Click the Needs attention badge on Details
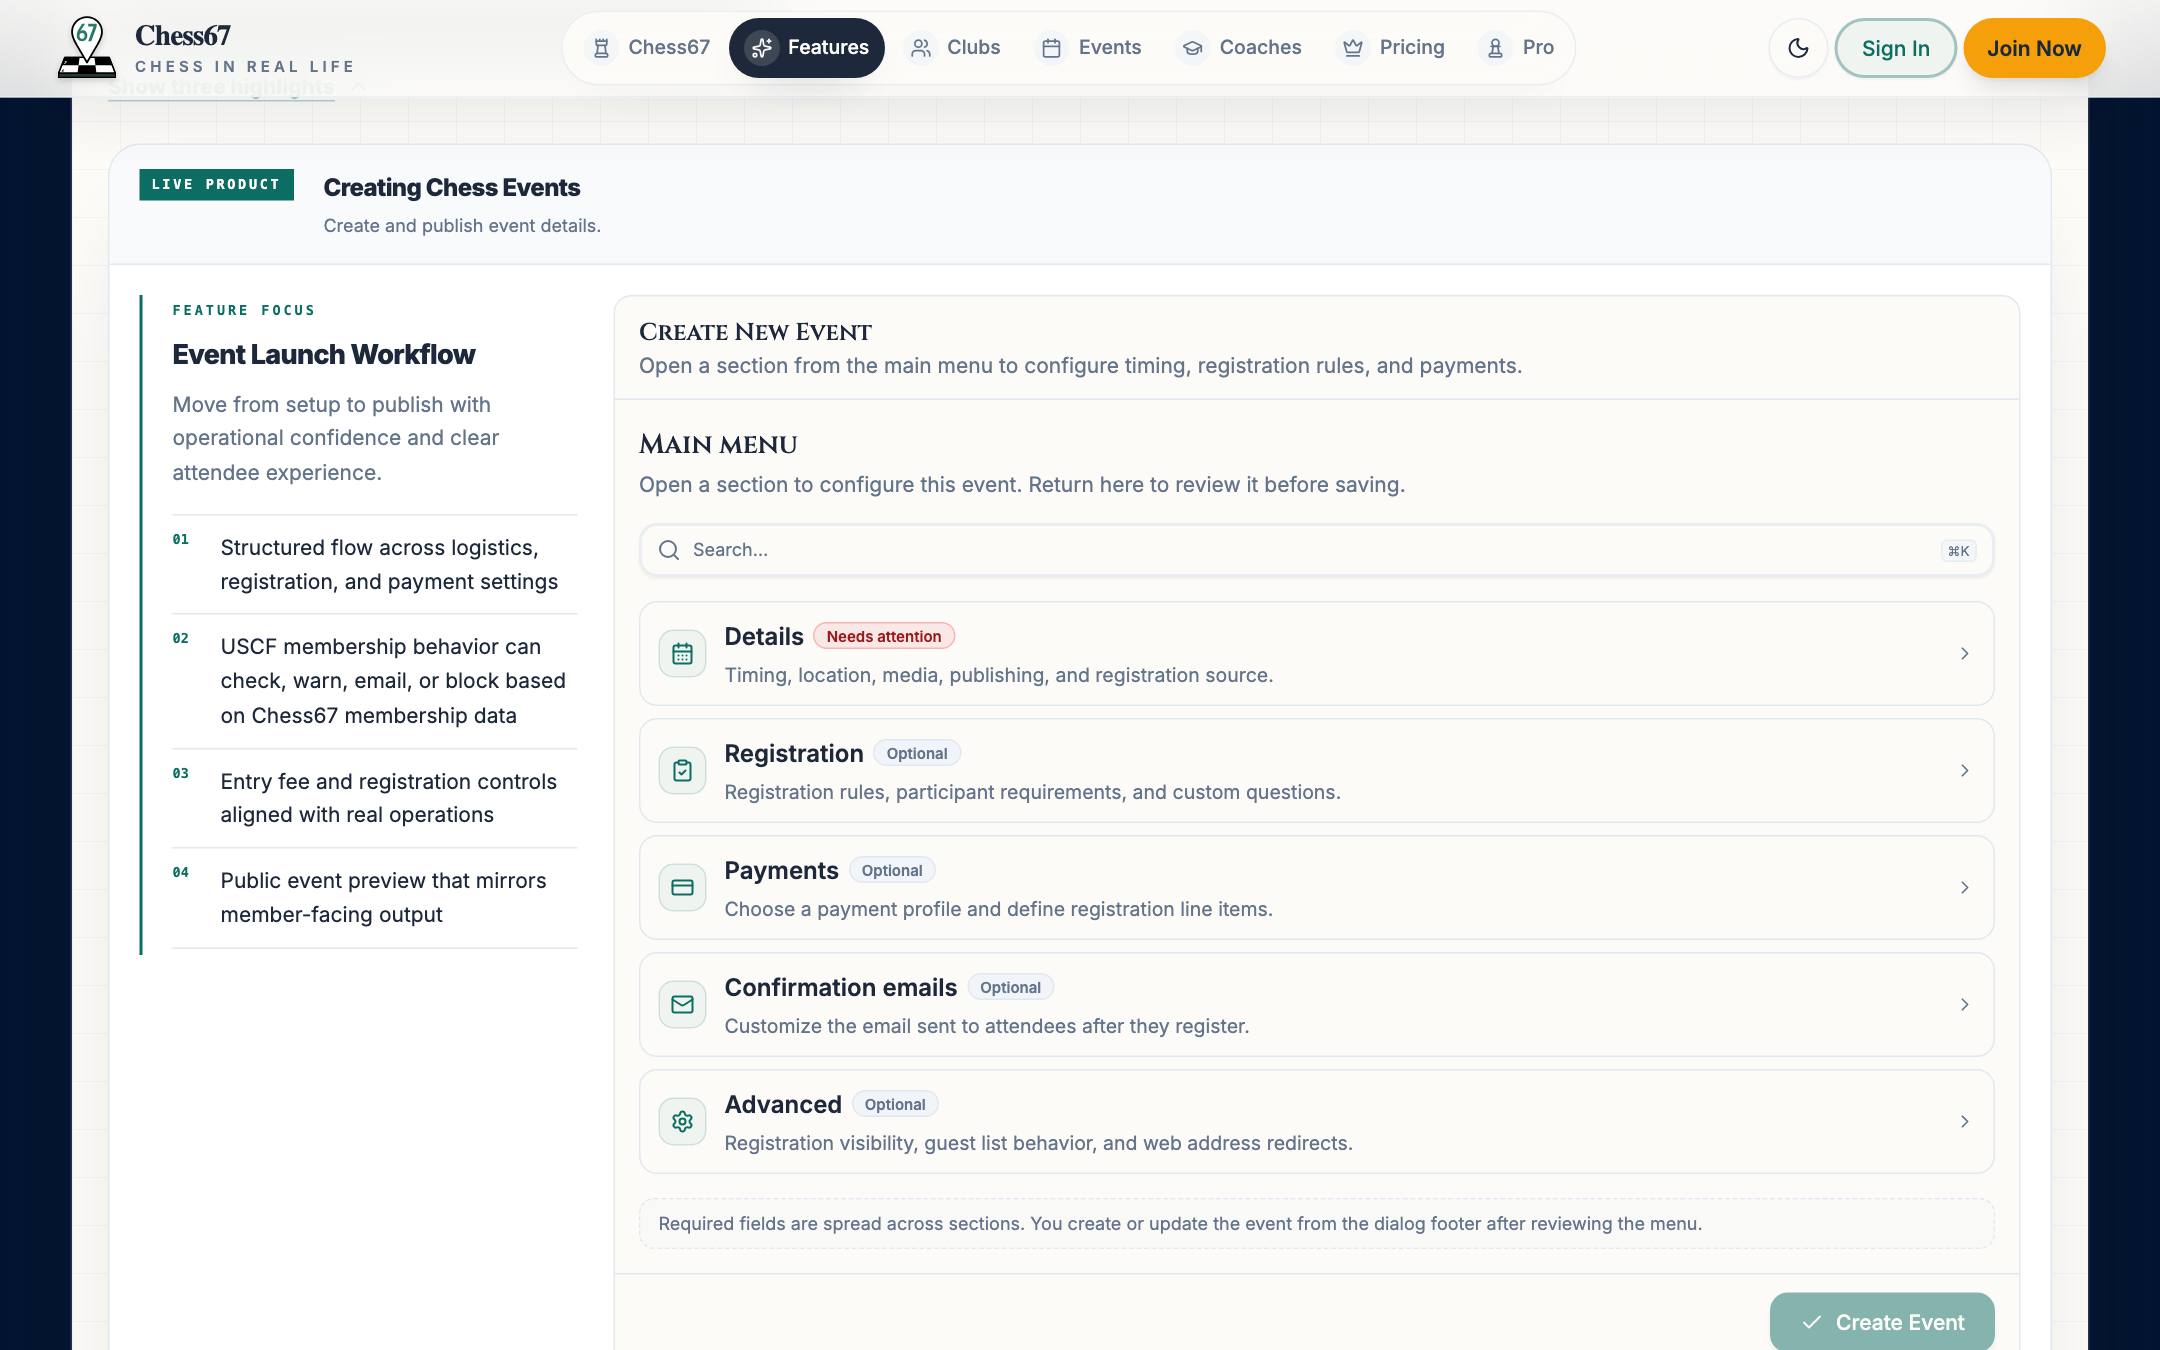2160x1350 pixels. coord(884,636)
